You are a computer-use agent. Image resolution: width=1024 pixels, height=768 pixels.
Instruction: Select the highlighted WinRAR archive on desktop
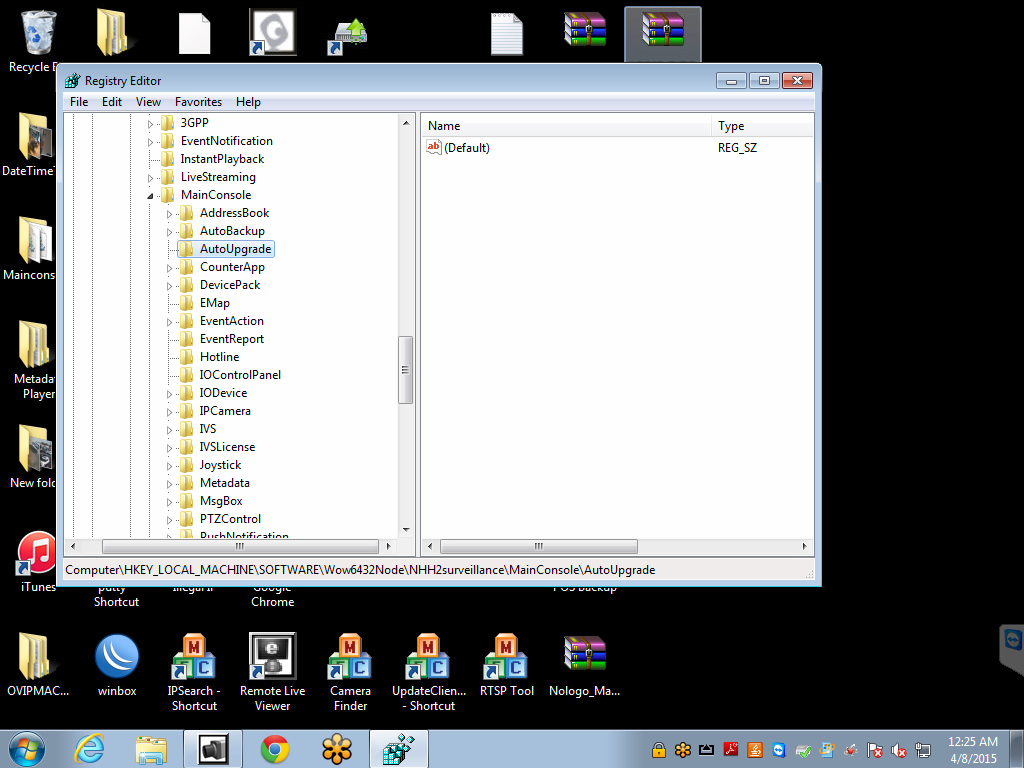(663, 34)
